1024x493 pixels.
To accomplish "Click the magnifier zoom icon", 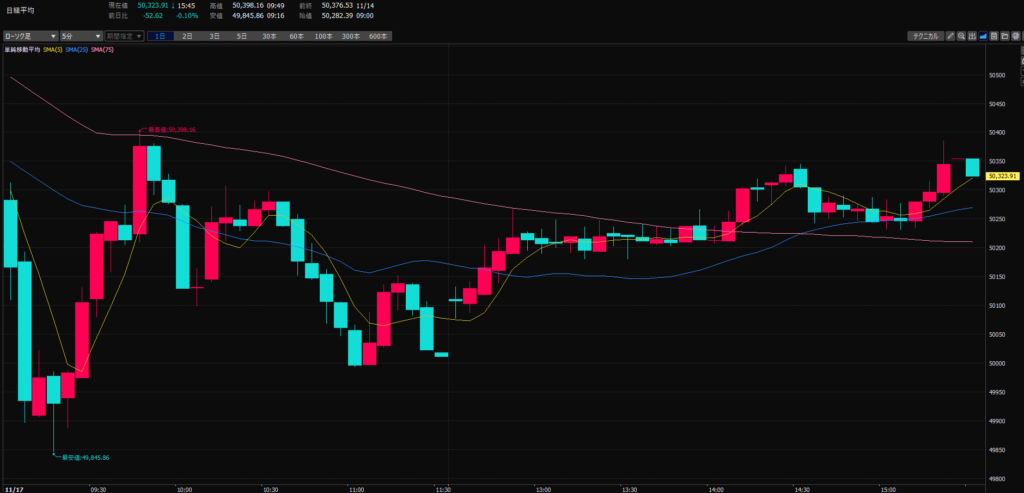I will (x=962, y=36).
